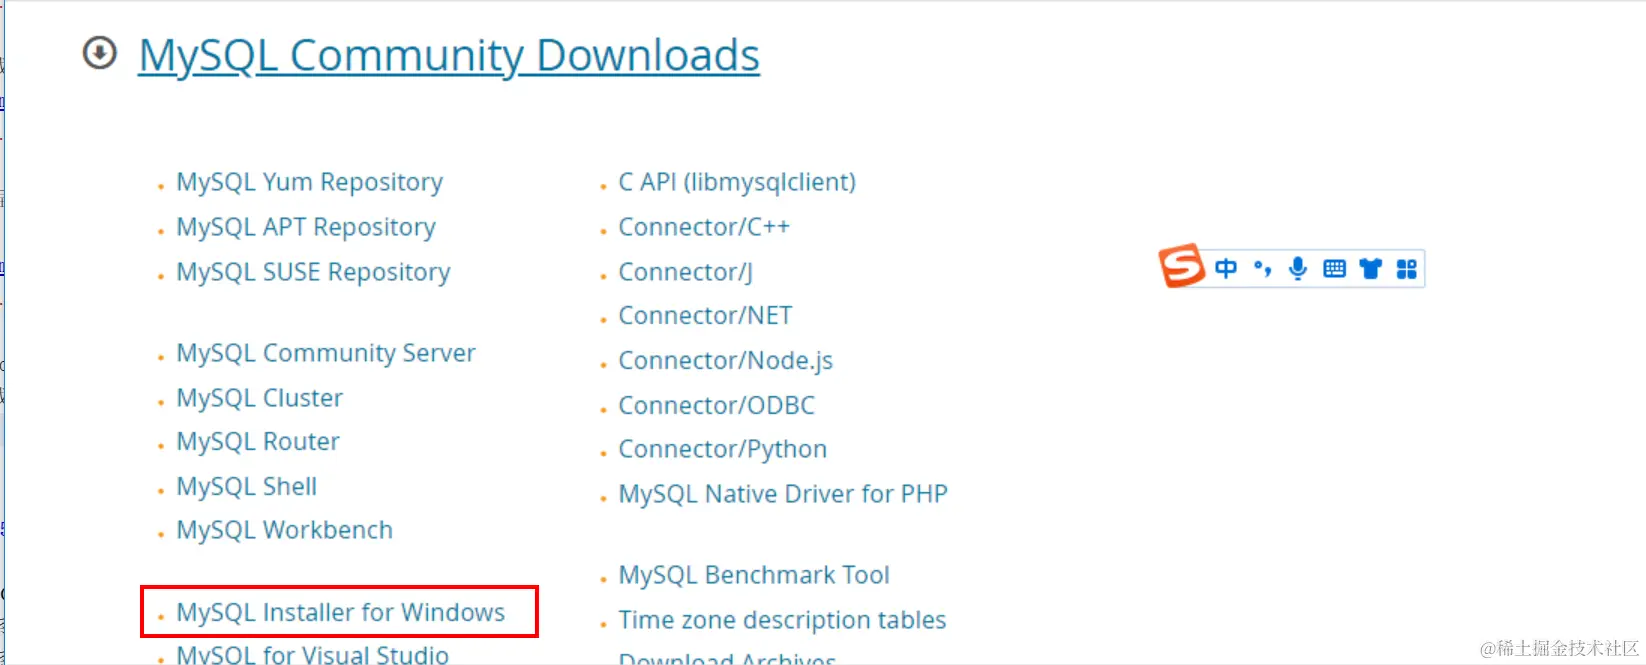Viewport: 1646px width, 665px height.
Task: Open MySQL Cluster link
Action: (260, 398)
